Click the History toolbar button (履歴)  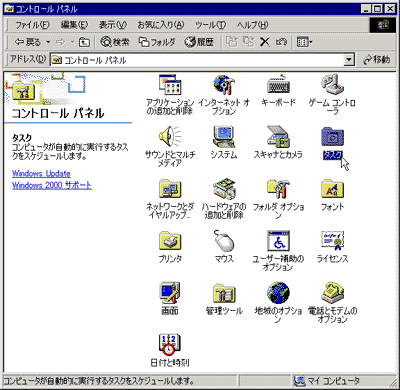pos(199,42)
